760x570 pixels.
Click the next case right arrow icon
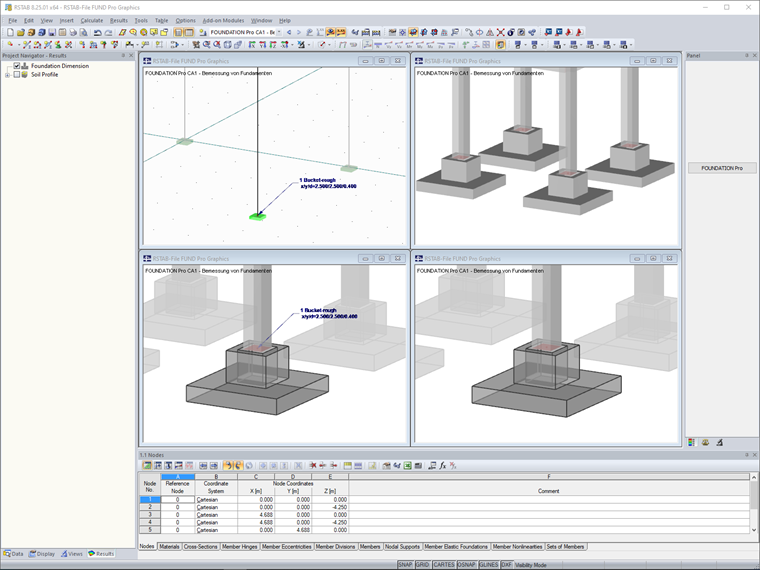coord(300,32)
